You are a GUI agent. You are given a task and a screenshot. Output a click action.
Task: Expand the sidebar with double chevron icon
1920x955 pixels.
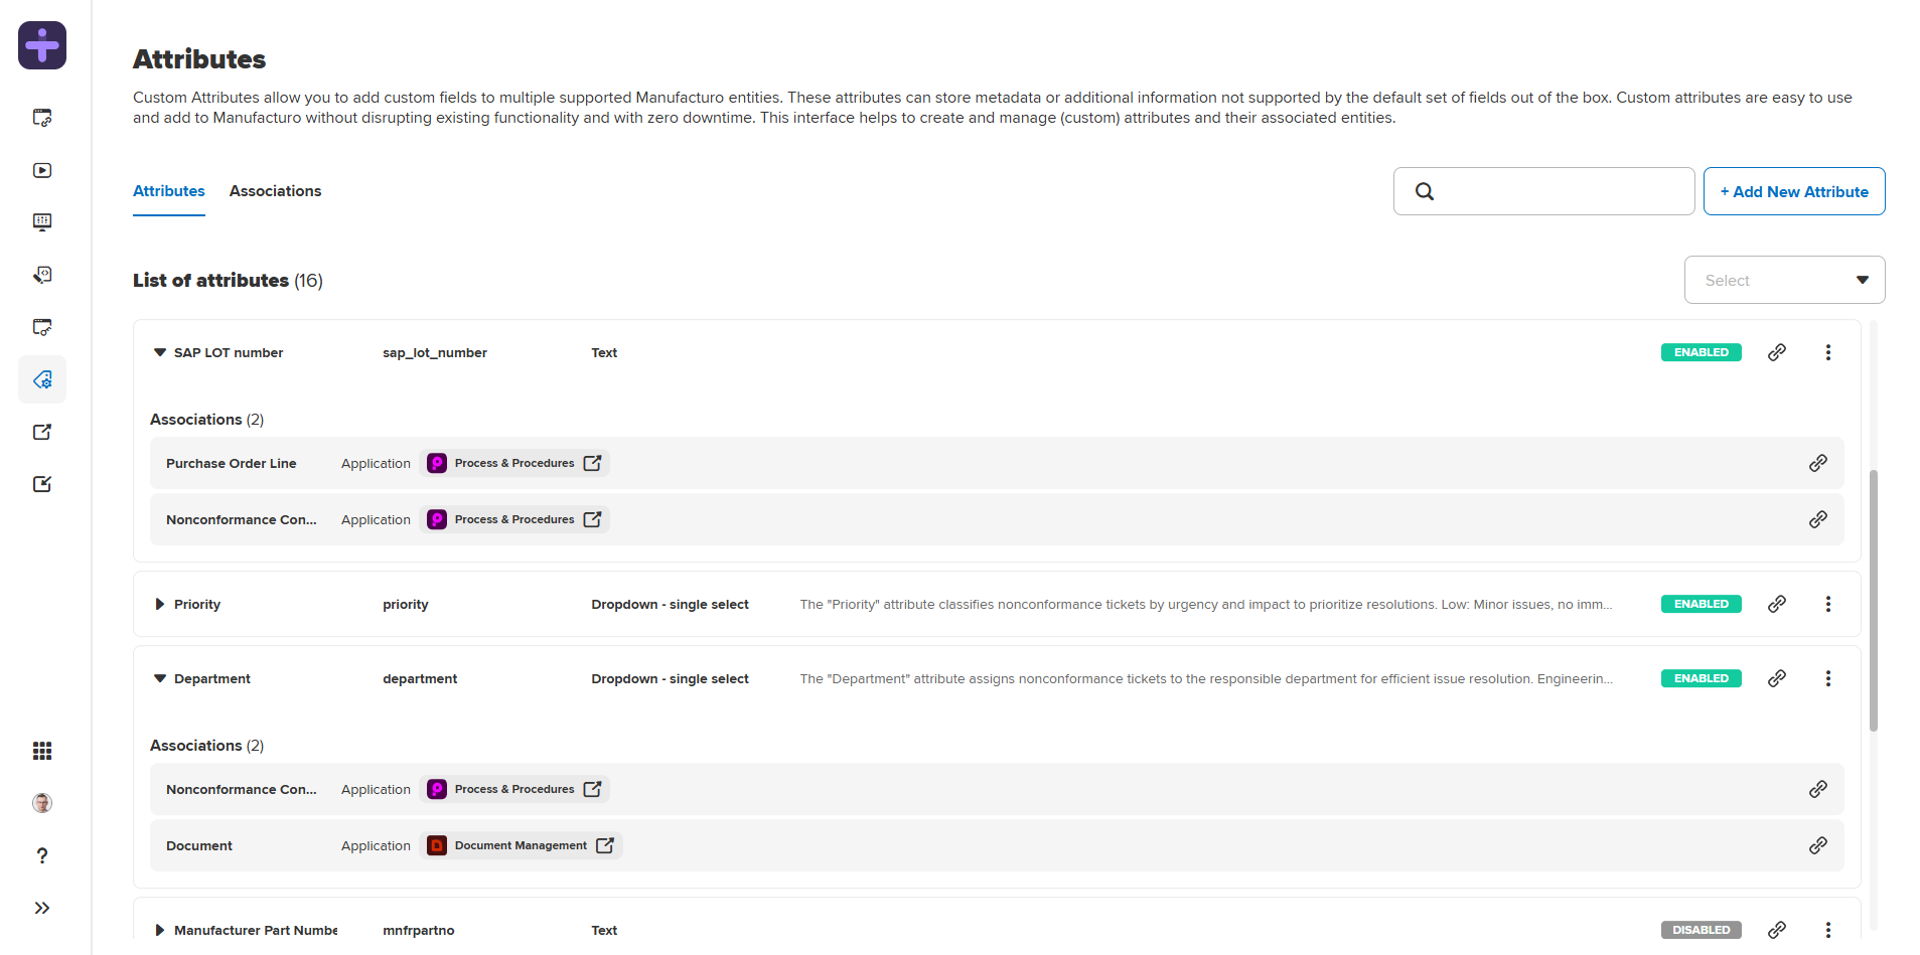click(x=42, y=908)
